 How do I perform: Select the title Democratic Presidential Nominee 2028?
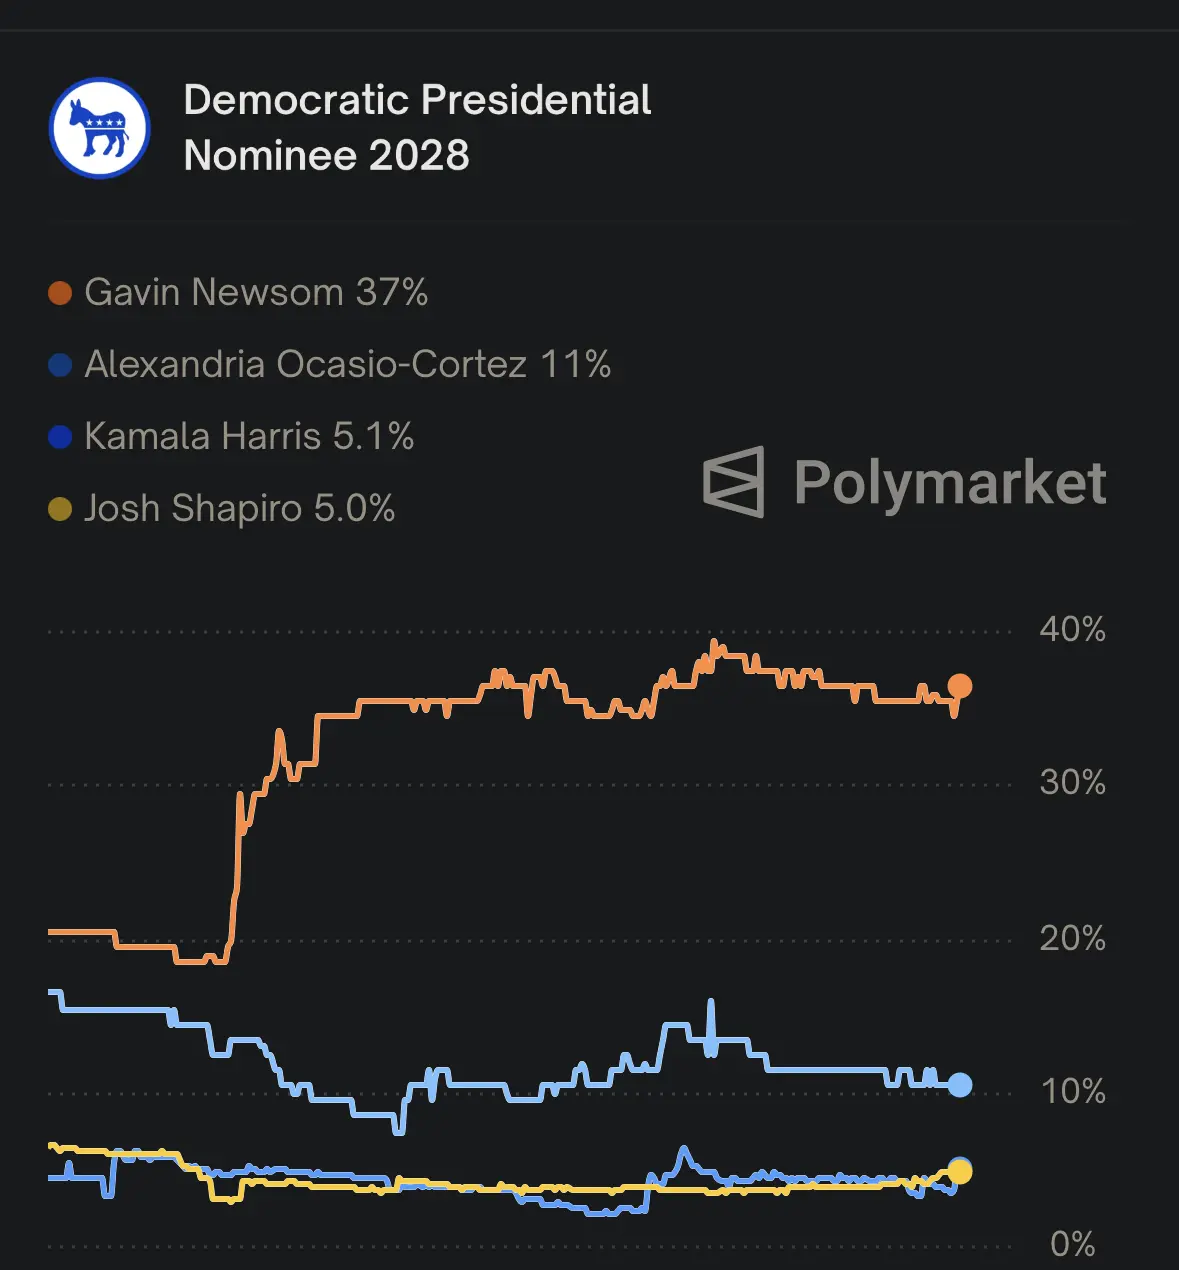(x=417, y=128)
